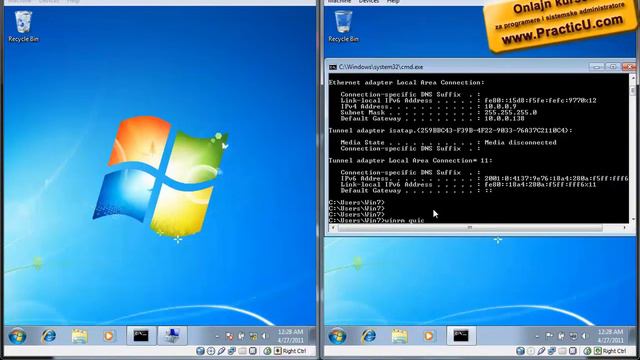Start Windows Media Player in the left VM
640x360 pixels.
109,336
